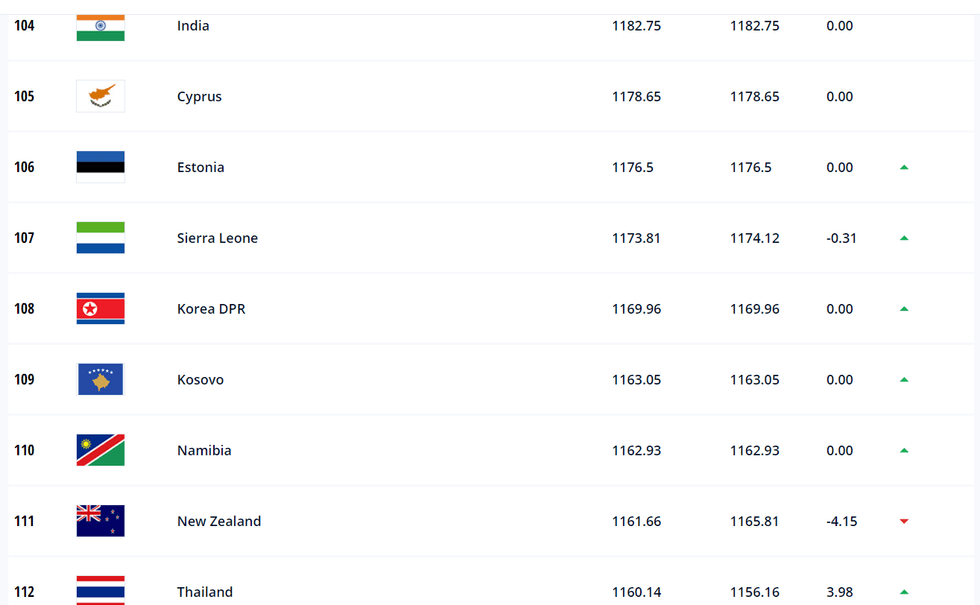Click the Sierra Leone flag
The image size is (980, 605).
pos(100,238)
